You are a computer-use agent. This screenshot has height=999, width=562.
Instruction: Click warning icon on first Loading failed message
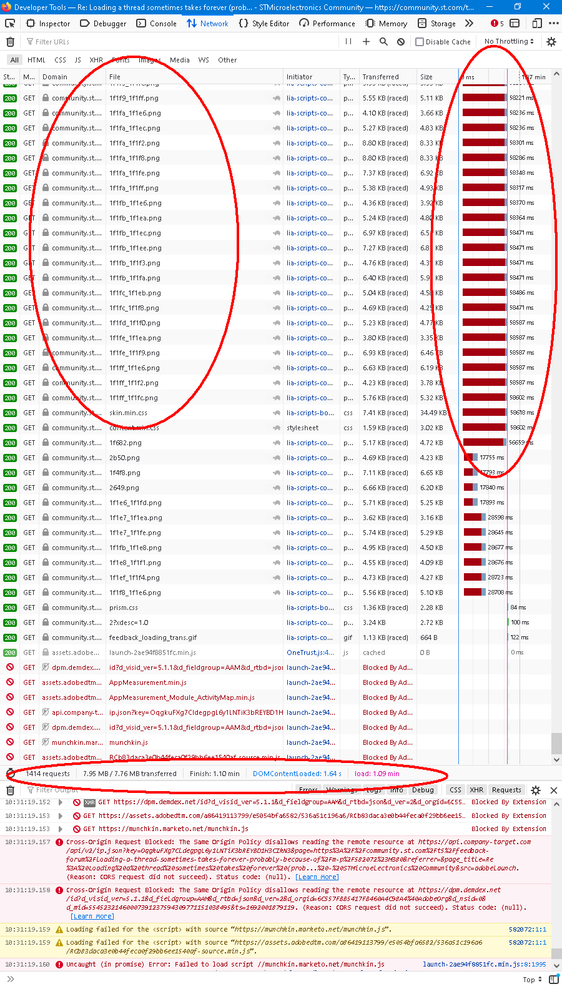pyautogui.click(x=59, y=930)
